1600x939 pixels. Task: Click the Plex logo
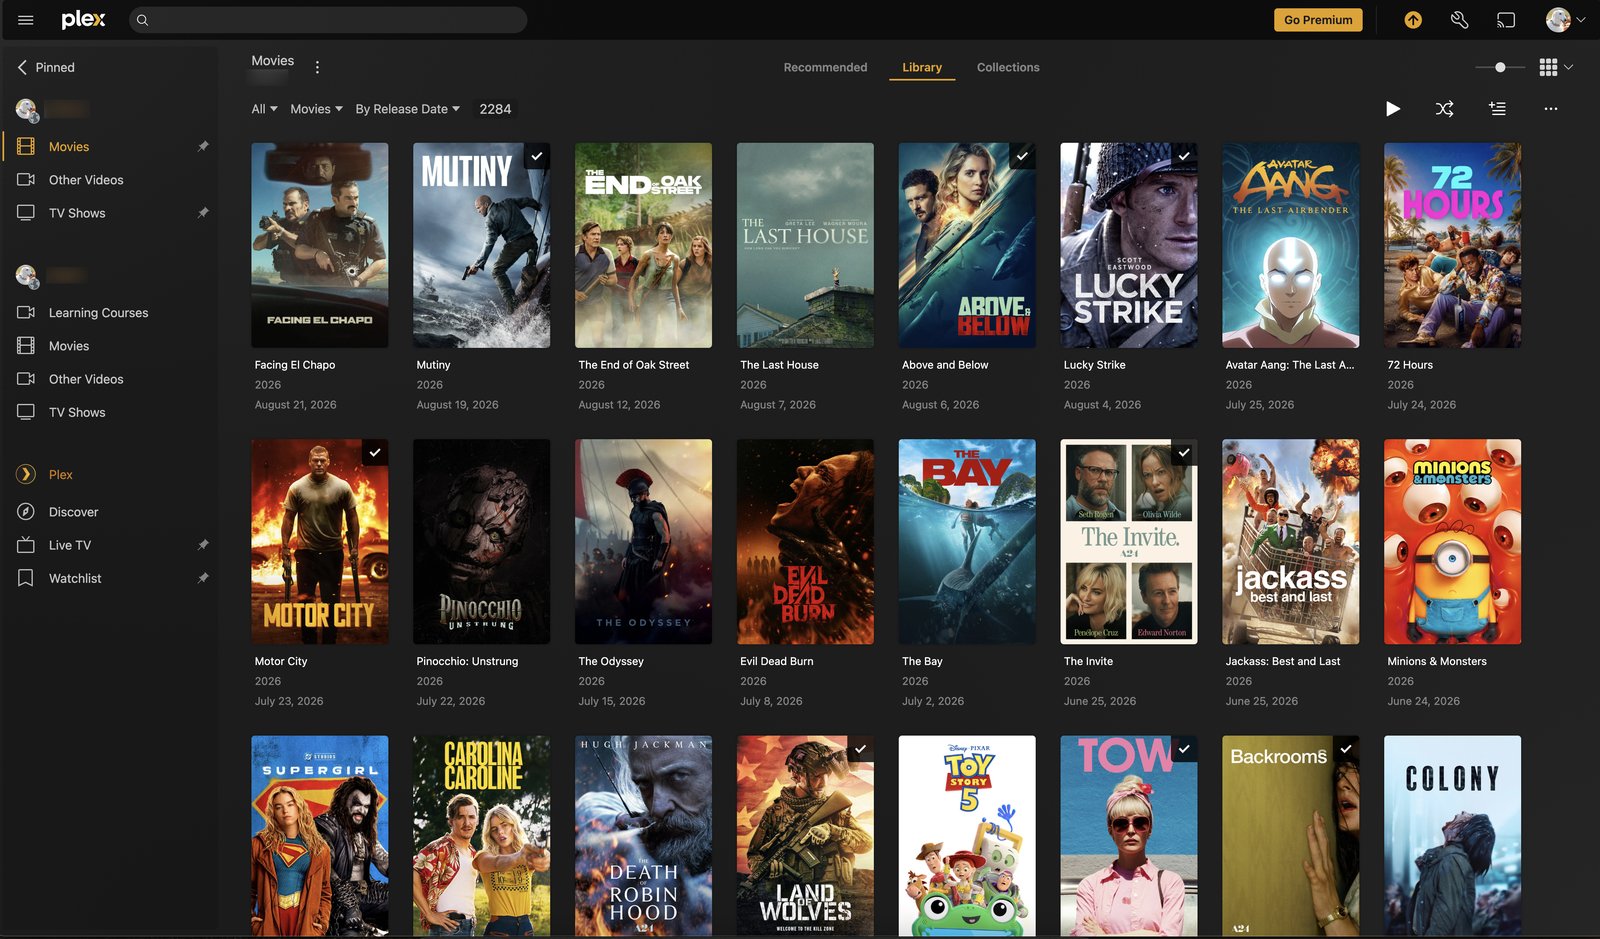83,19
